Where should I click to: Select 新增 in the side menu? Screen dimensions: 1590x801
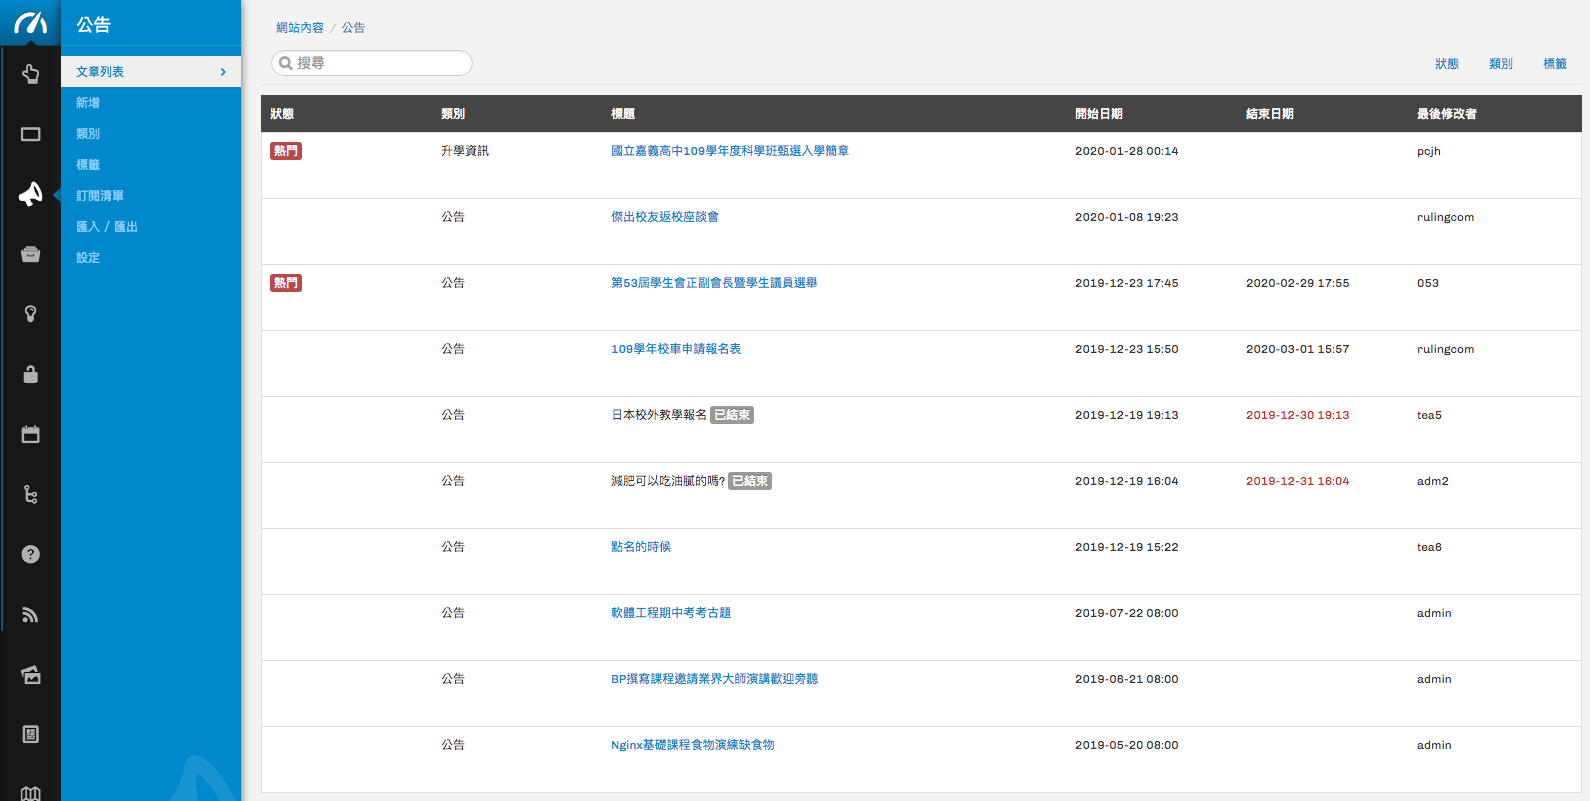point(88,103)
